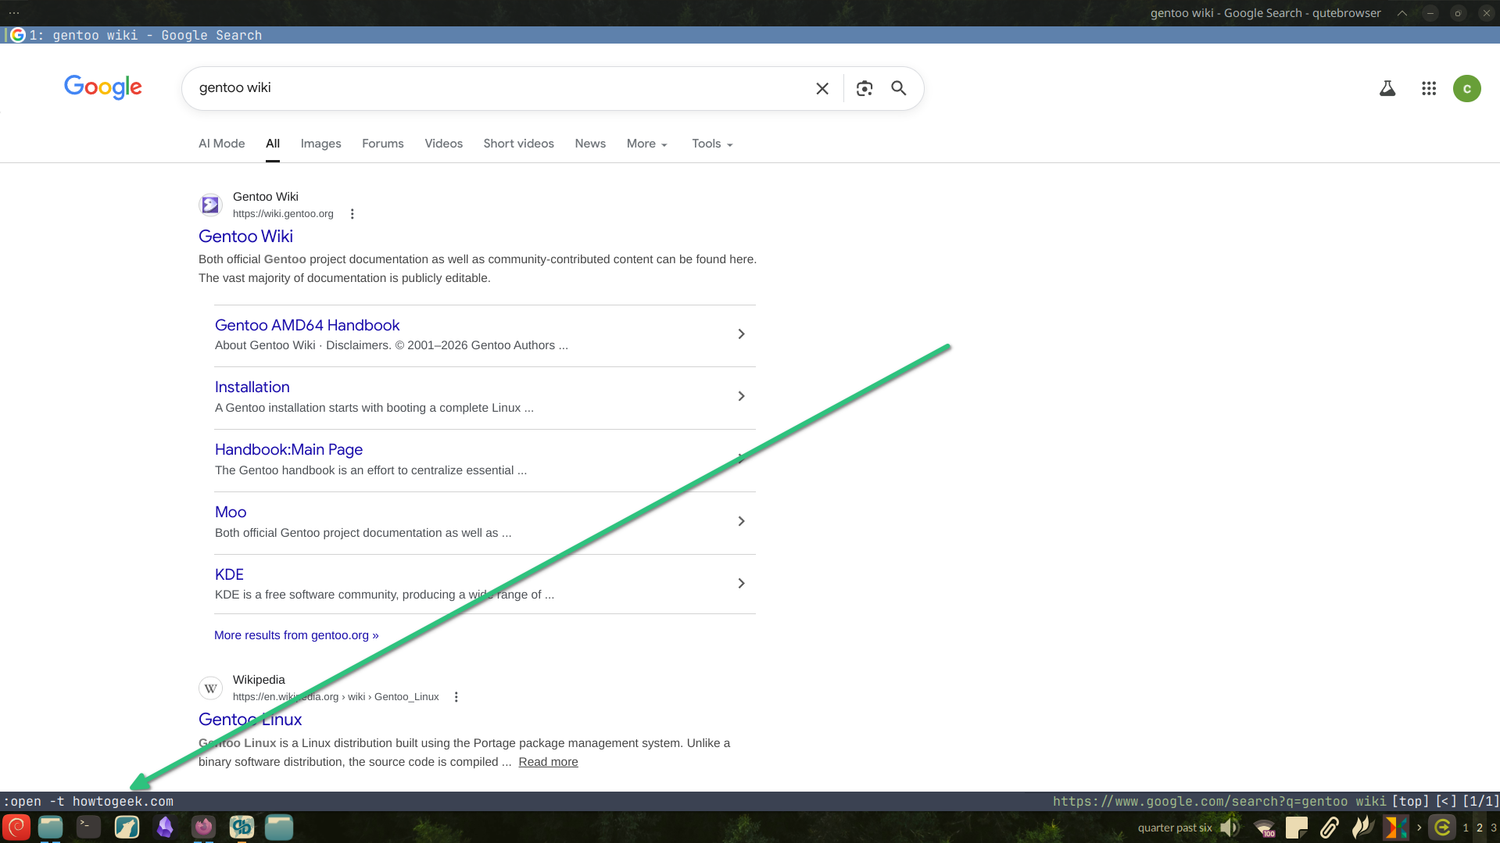1500x843 pixels.
Task: Open search by image camera icon
Action: (x=865, y=88)
